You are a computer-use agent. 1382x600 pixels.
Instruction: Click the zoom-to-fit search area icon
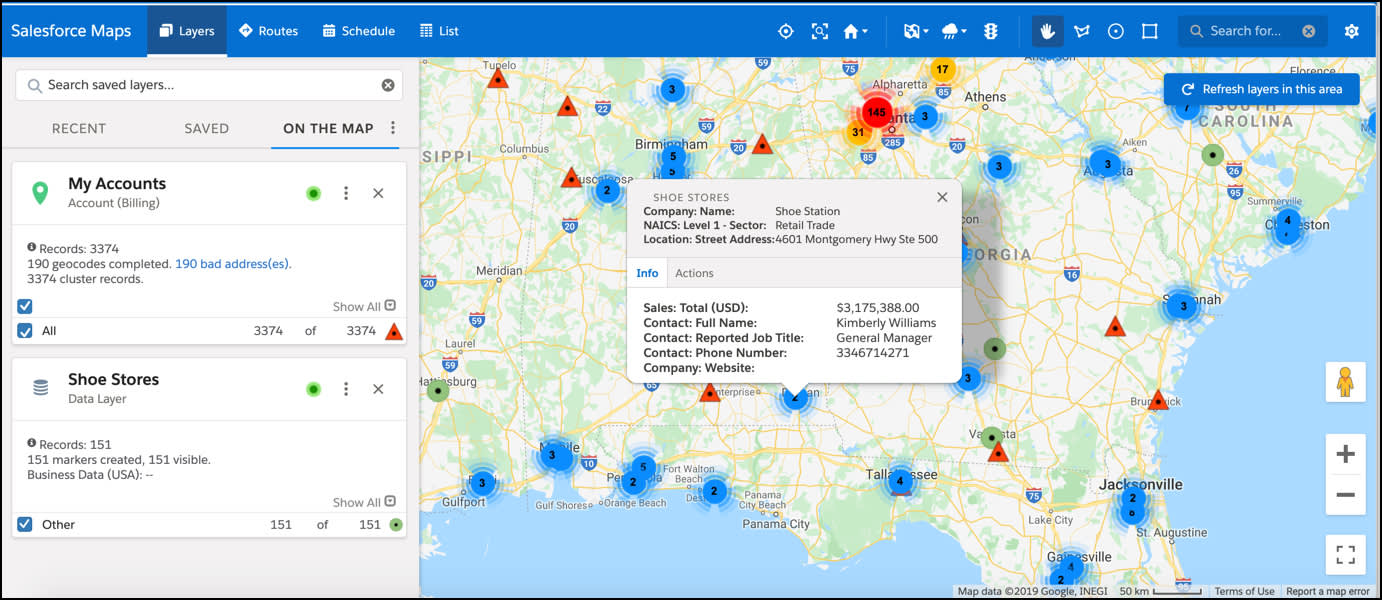pos(820,31)
